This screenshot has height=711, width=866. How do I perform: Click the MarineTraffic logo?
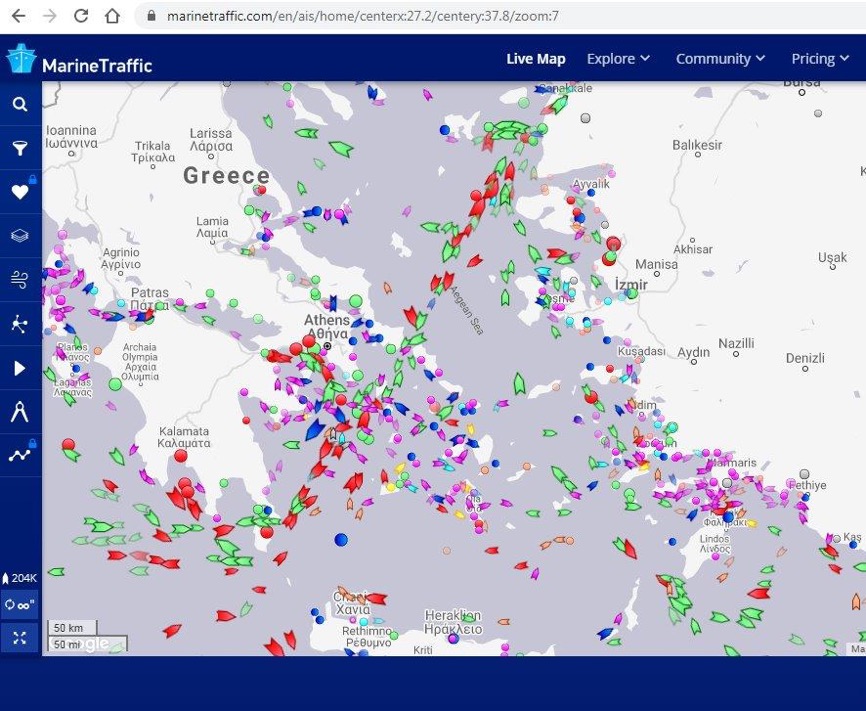click(x=79, y=59)
